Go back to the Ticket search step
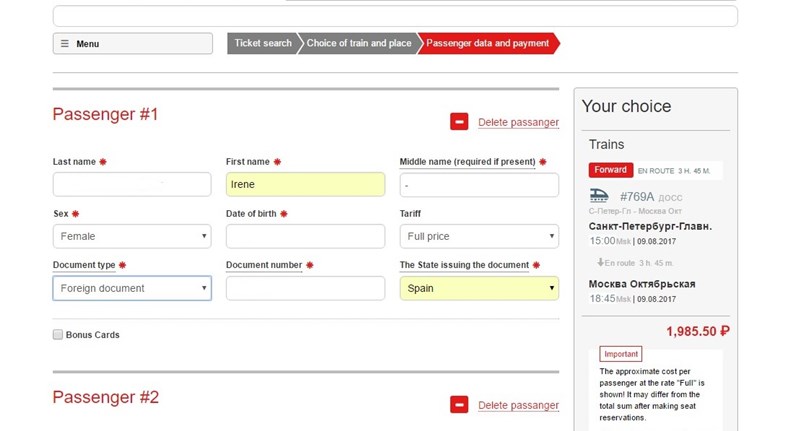Viewport: 800px width, 431px height. (x=261, y=44)
